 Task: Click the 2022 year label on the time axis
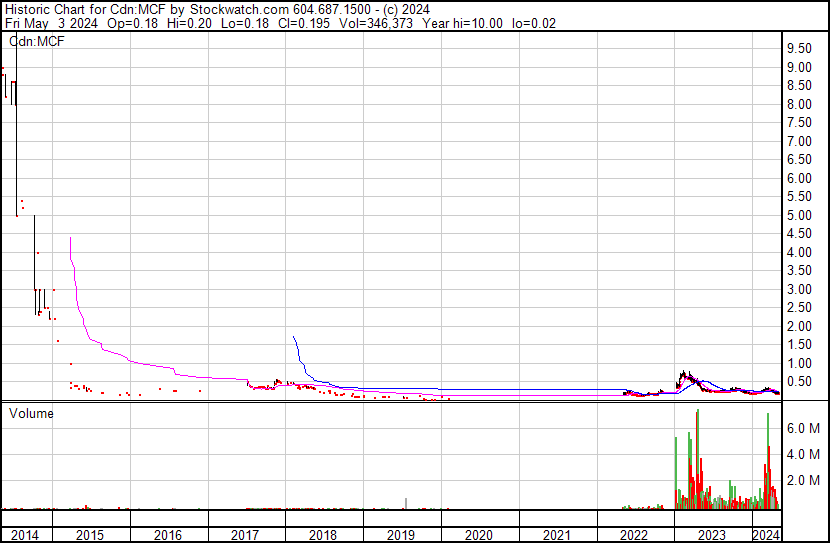[634, 535]
